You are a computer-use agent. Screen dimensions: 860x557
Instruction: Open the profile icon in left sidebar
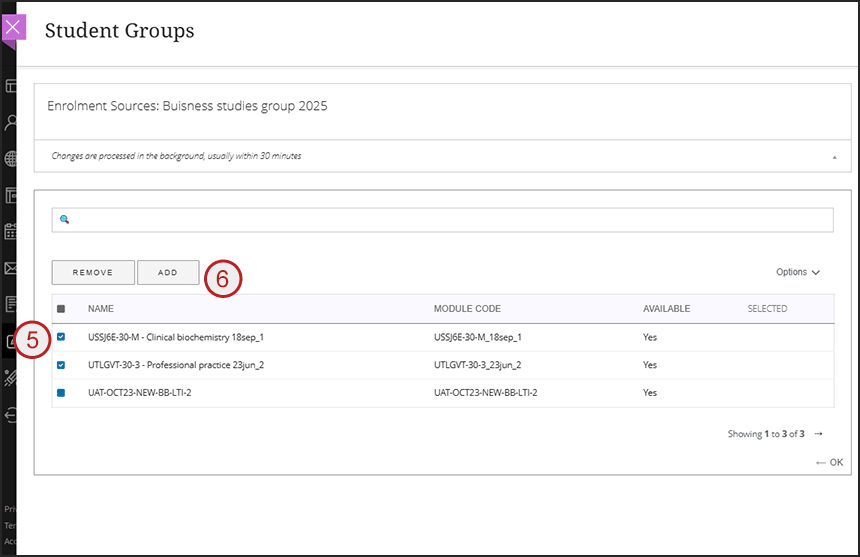(x=11, y=123)
